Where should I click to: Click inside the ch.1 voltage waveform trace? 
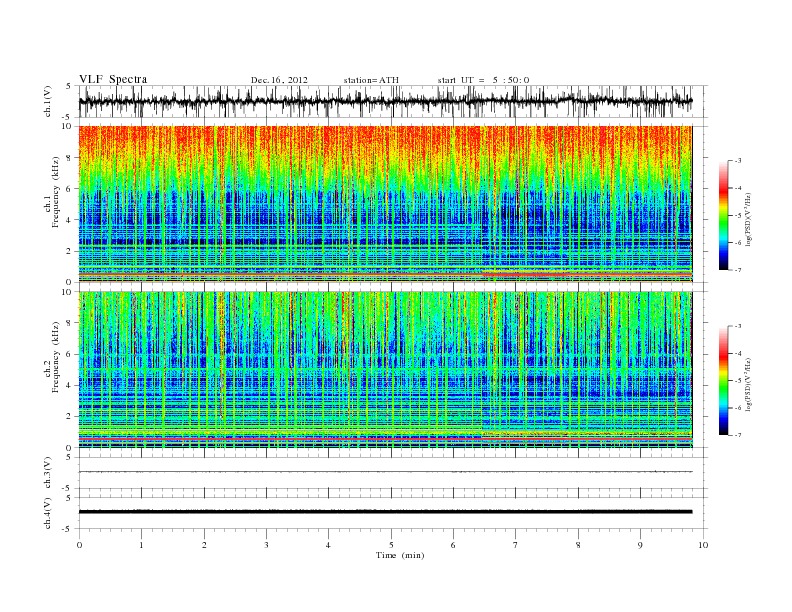[385, 101]
